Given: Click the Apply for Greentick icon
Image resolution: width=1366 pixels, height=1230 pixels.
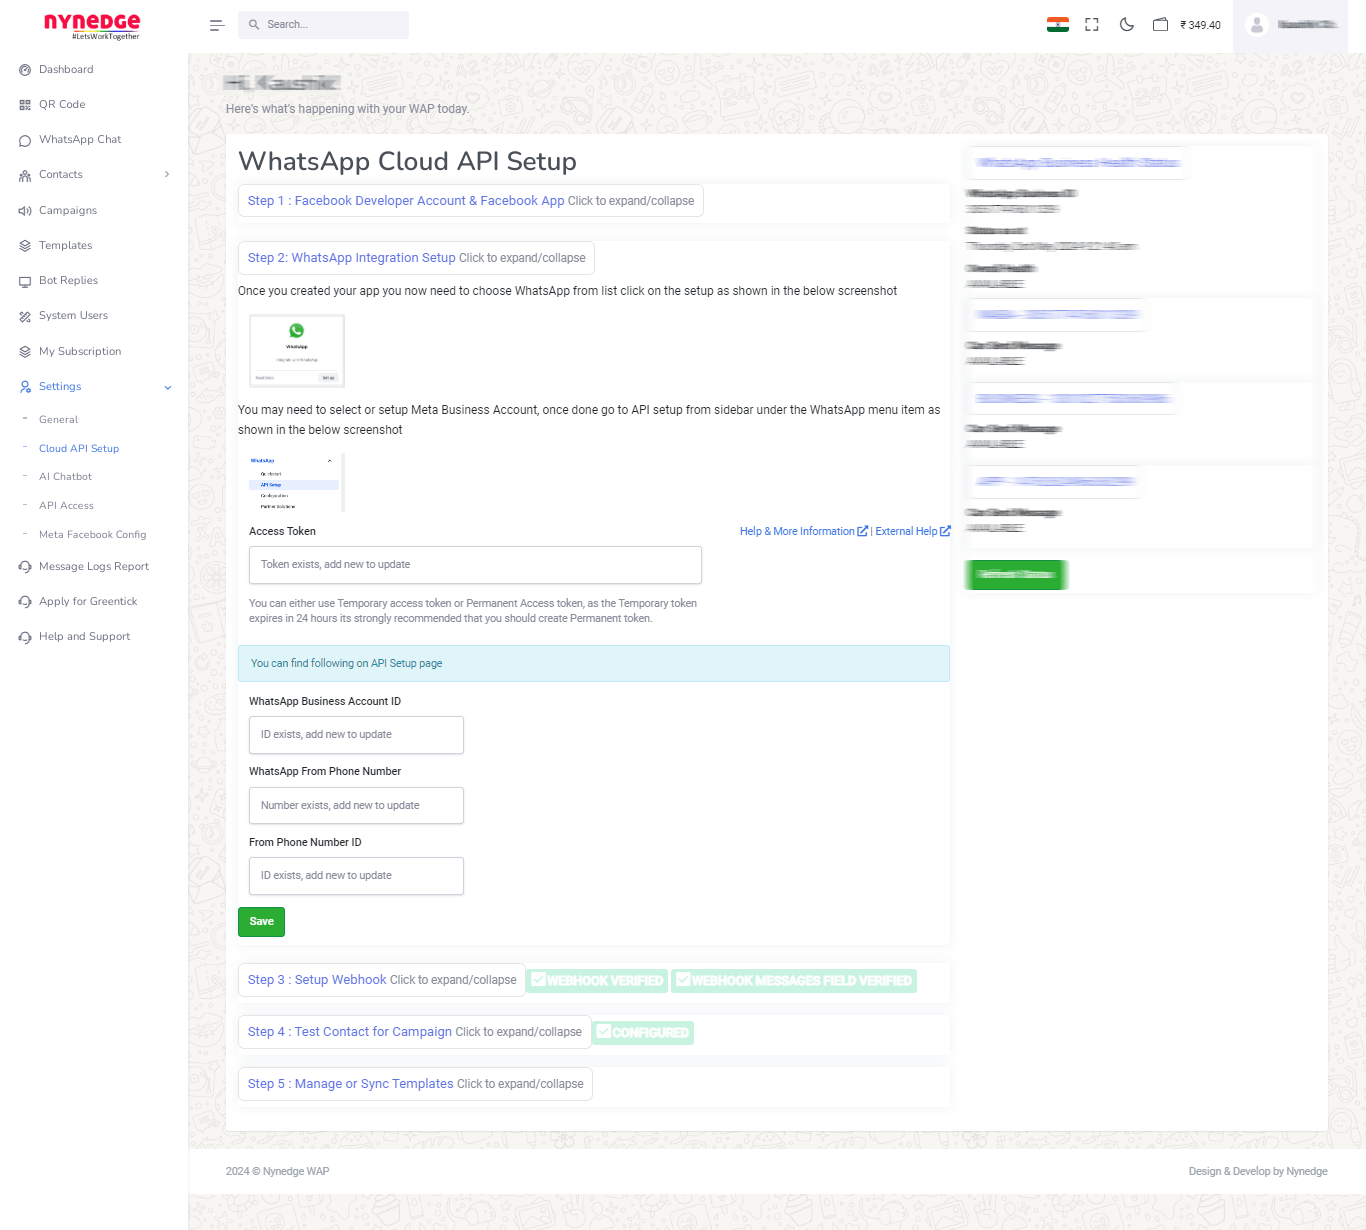Looking at the screenshot, I should click(x=25, y=602).
